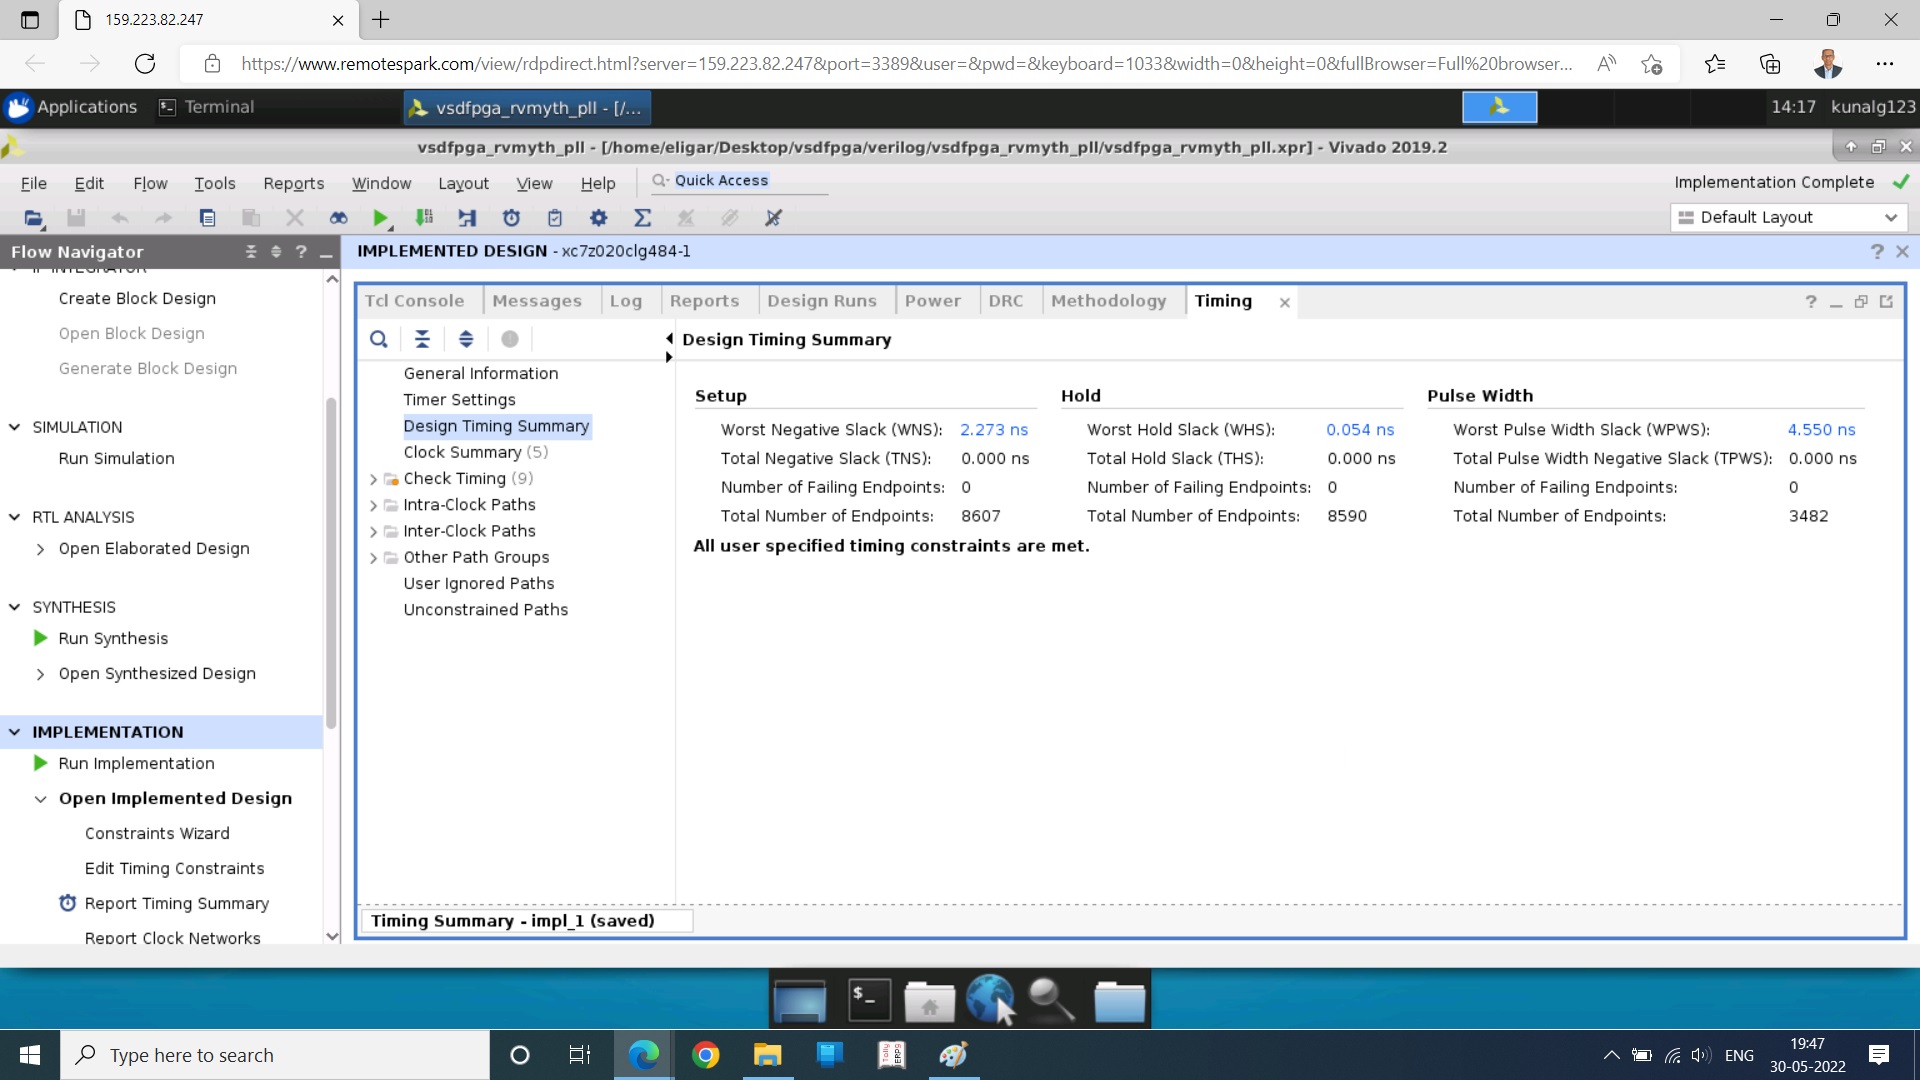Screen dimensions: 1920x1080
Task: Open Google Chrome from Windows taskbar
Action: click(706, 1055)
